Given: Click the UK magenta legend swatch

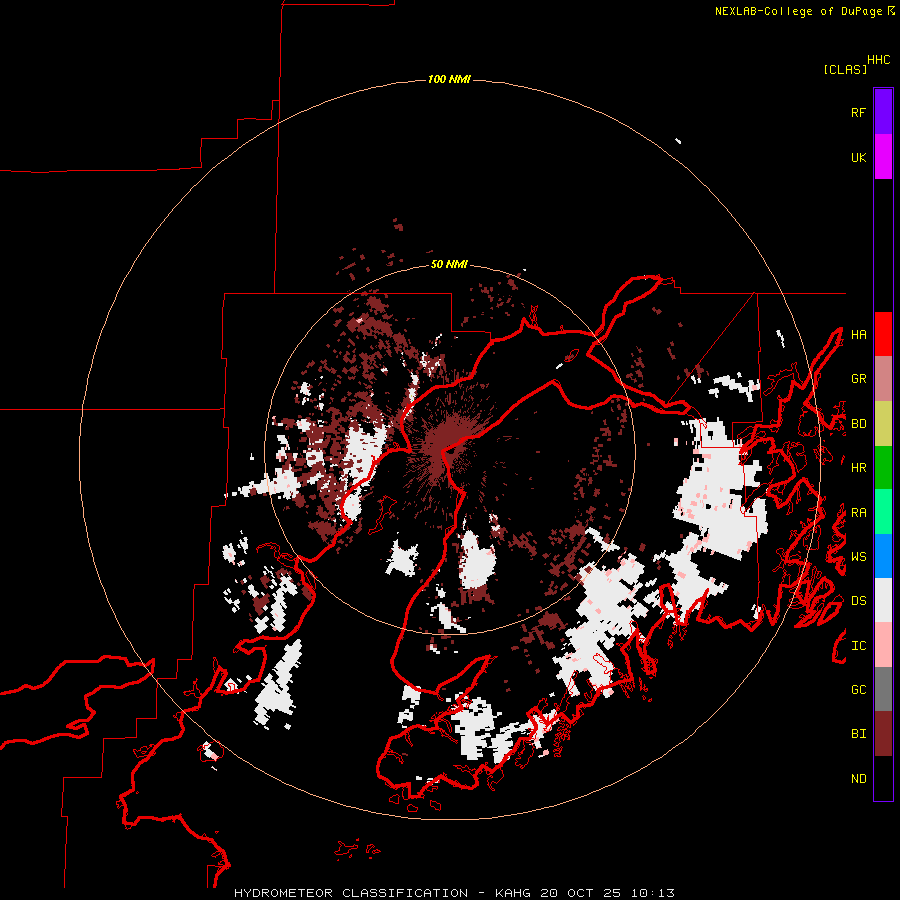Looking at the screenshot, I should 883,157.
